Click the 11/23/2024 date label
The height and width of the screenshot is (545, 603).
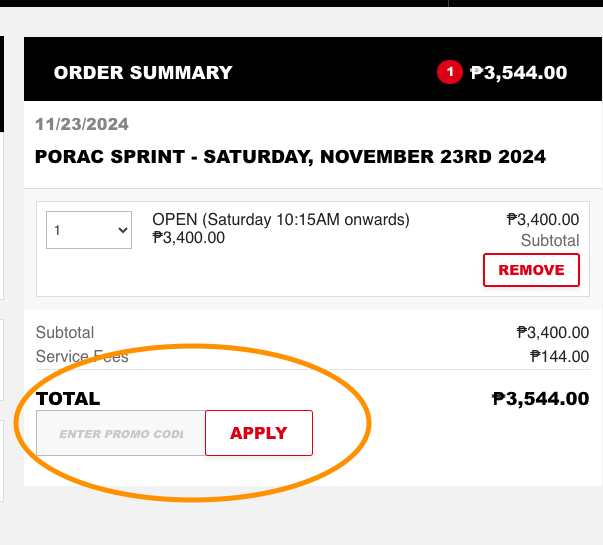click(x=82, y=124)
